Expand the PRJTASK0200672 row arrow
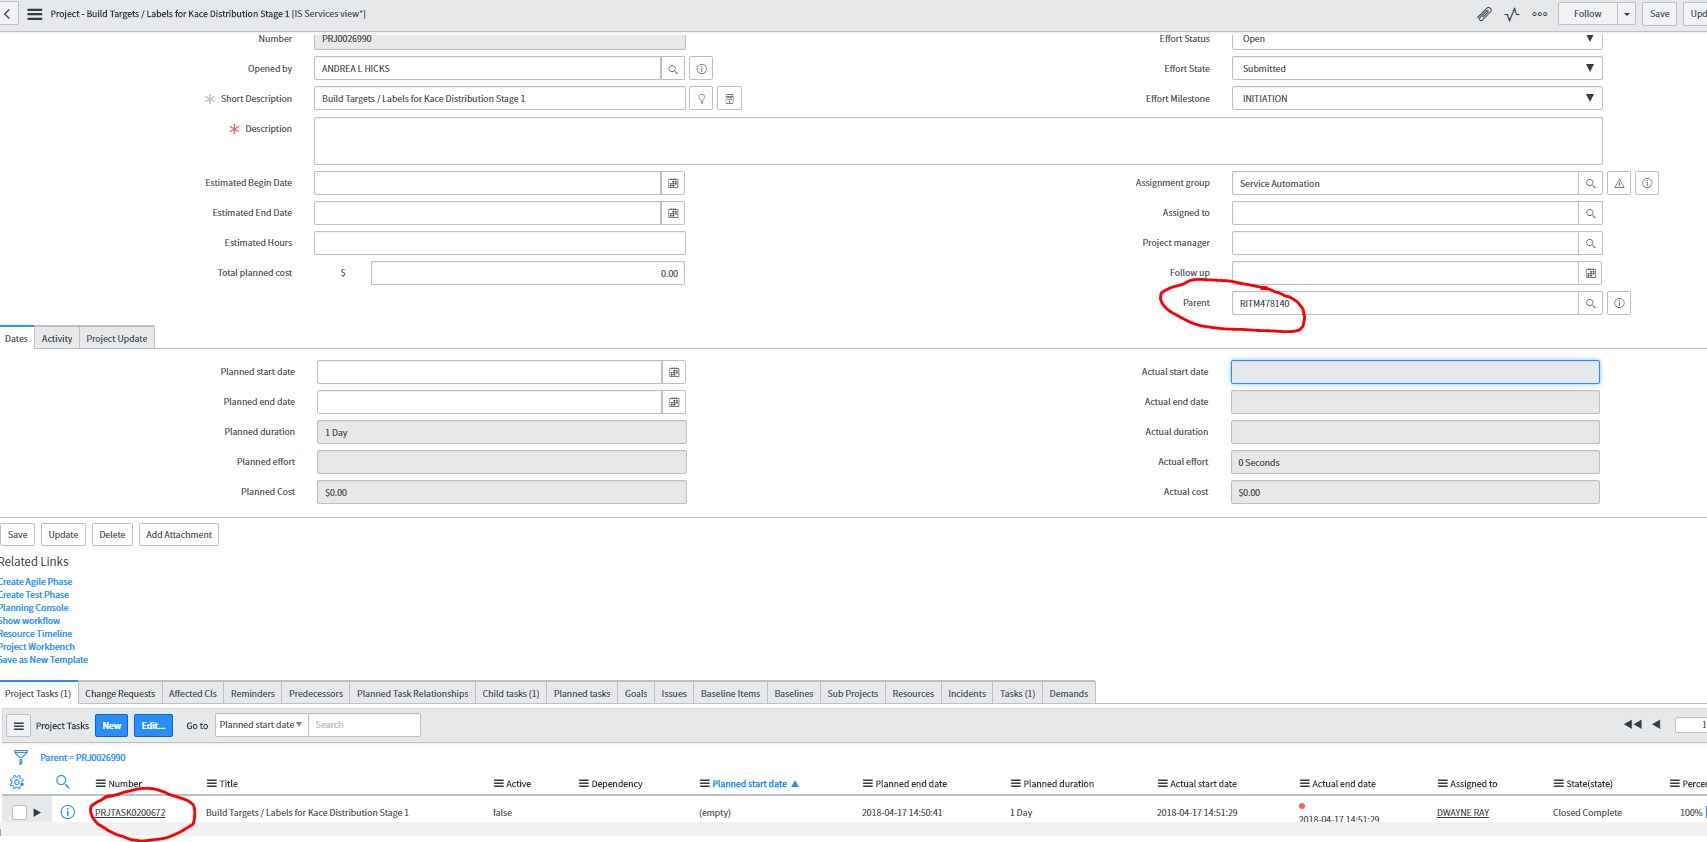 pyautogui.click(x=37, y=812)
